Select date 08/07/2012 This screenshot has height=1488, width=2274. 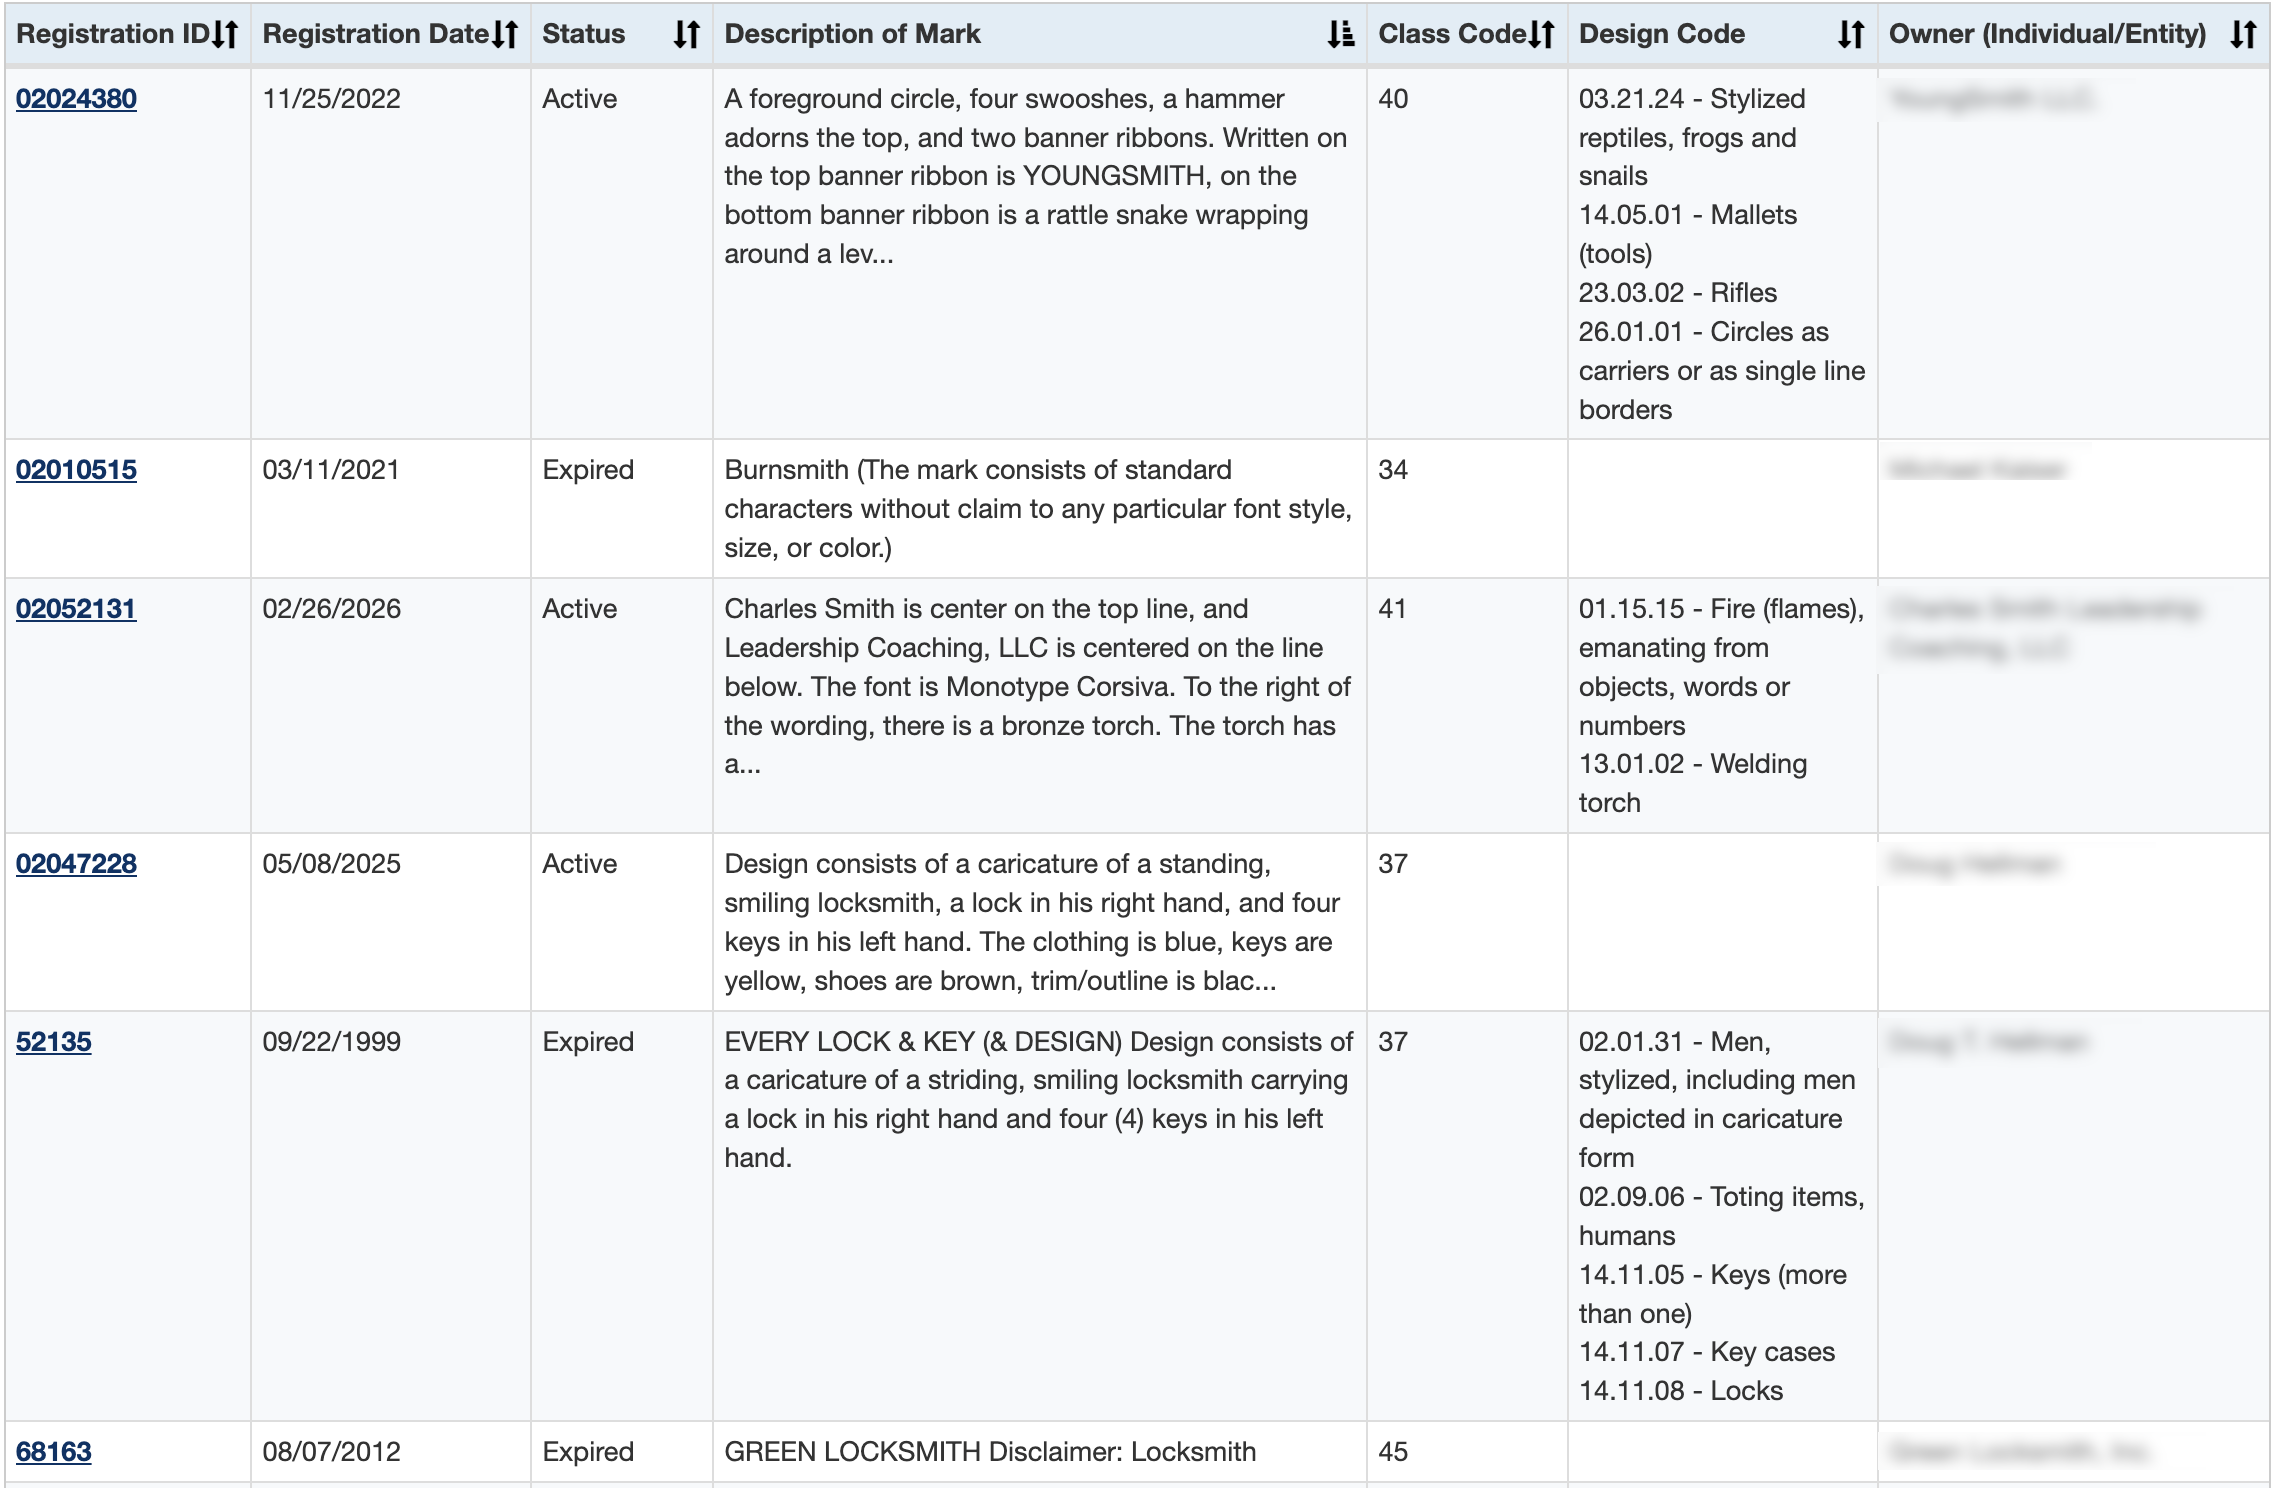(x=331, y=1452)
